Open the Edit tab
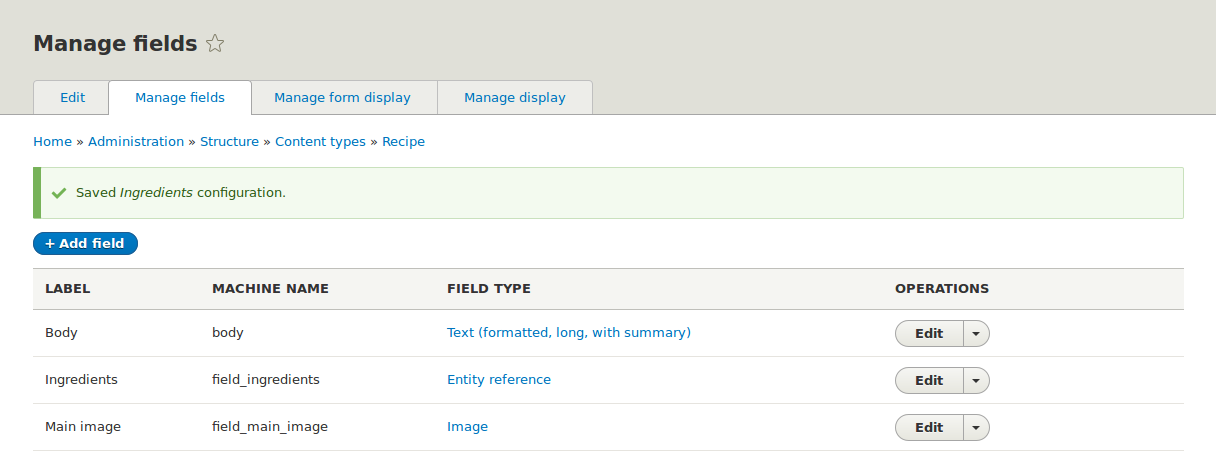The image size is (1216, 451). [72, 98]
